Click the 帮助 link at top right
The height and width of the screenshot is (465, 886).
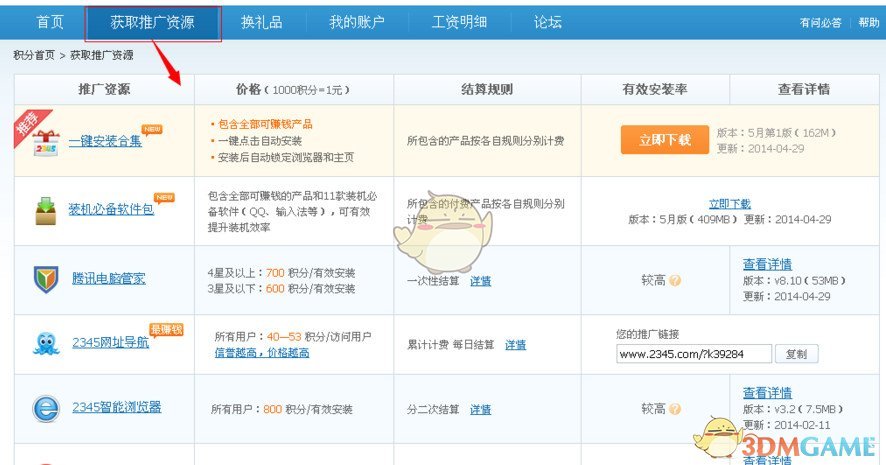pos(869,23)
